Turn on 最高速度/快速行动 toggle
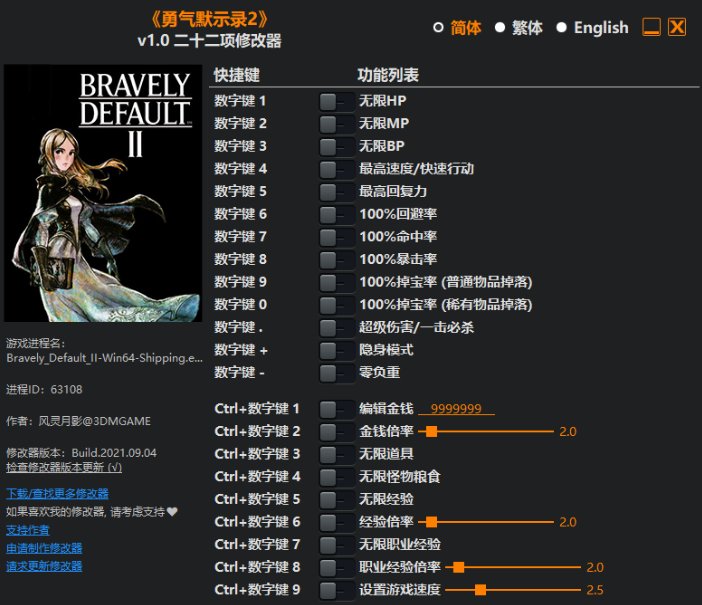The image size is (702, 605). coord(337,169)
